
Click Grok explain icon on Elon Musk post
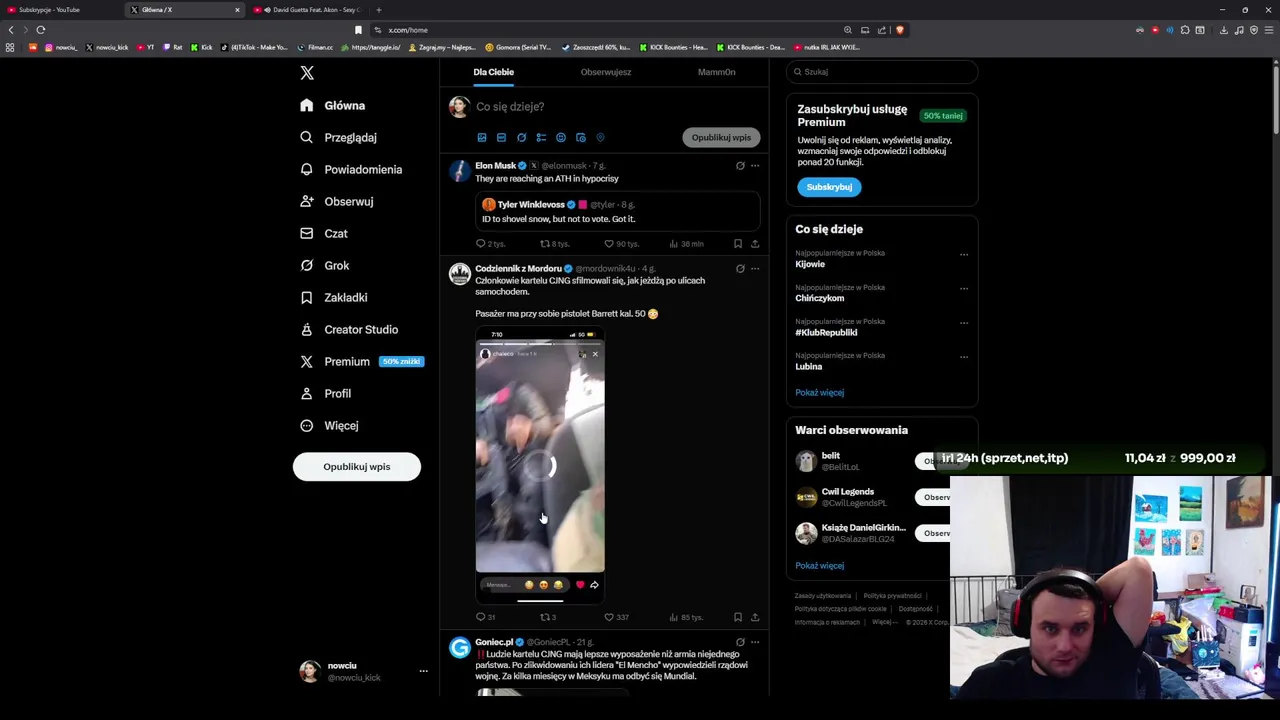coord(740,166)
